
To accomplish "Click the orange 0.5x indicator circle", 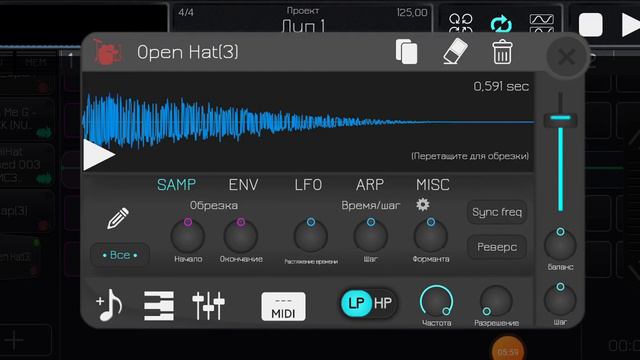I will point(507,350).
